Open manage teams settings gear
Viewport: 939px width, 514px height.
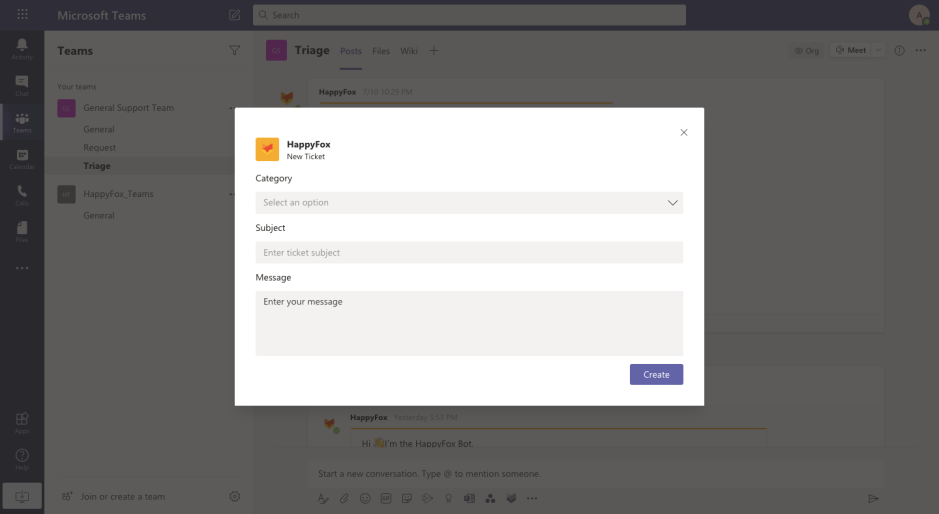tap(235, 496)
